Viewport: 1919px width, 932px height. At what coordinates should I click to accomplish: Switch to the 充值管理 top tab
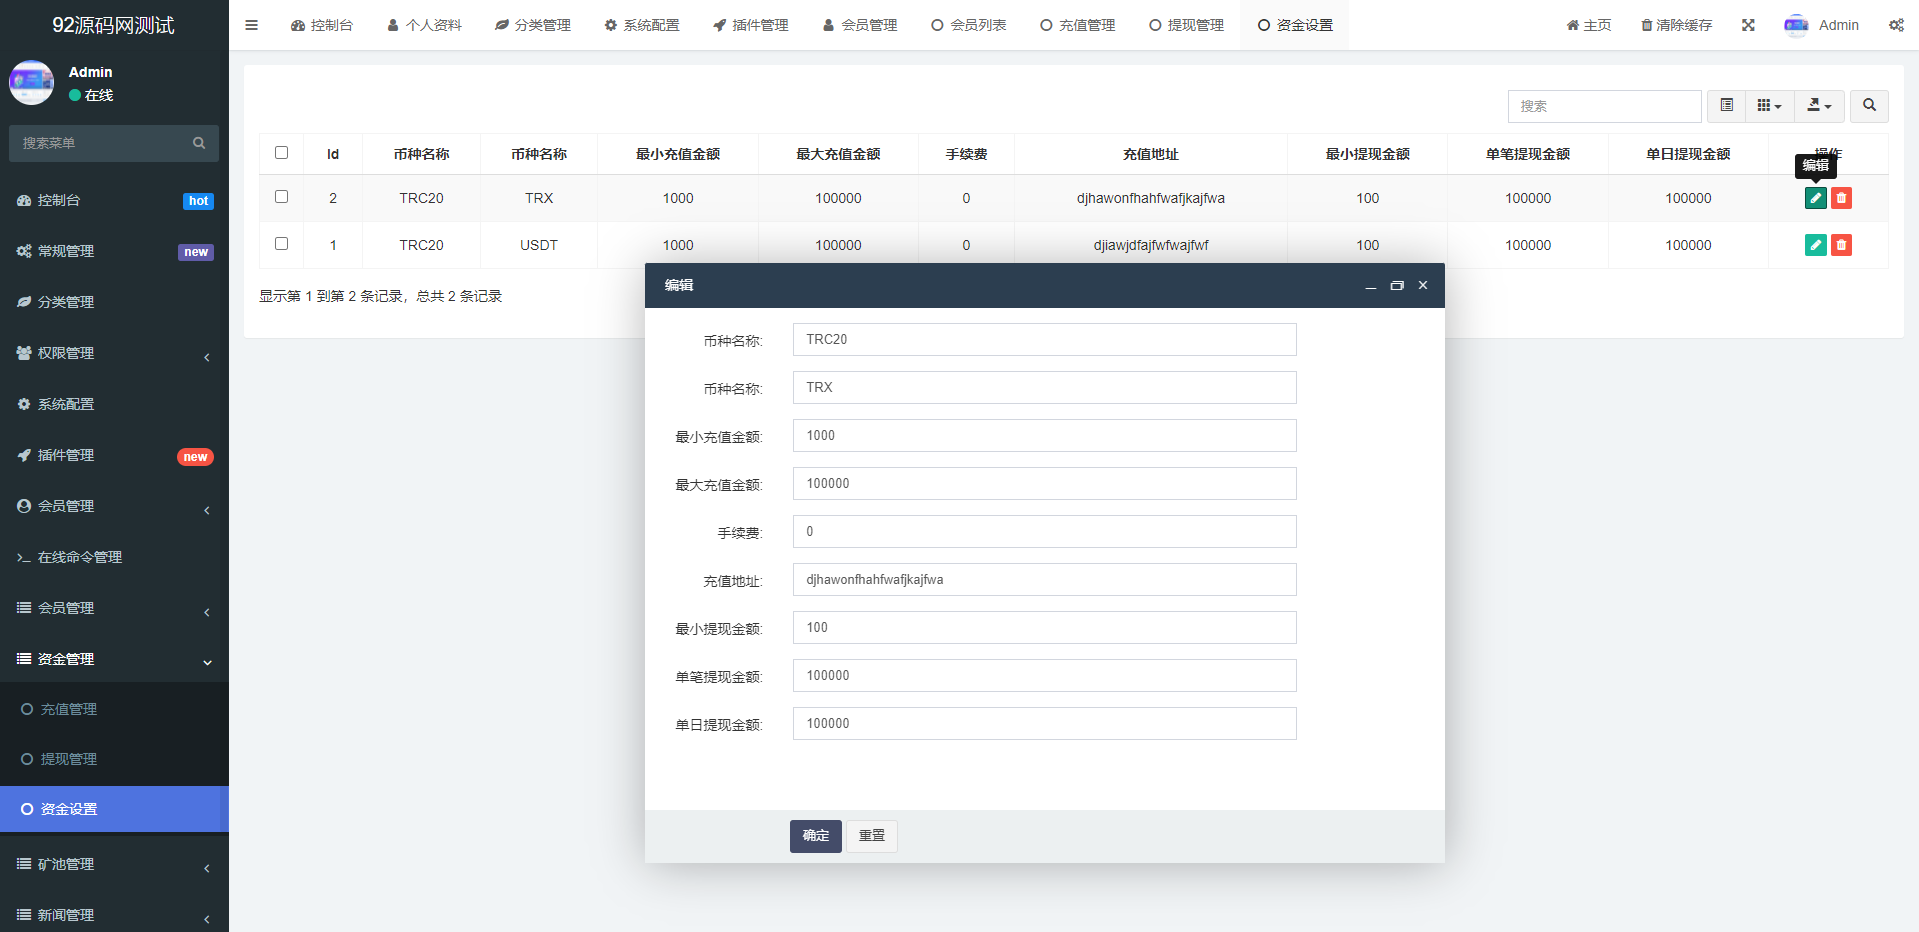click(x=1077, y=25)
